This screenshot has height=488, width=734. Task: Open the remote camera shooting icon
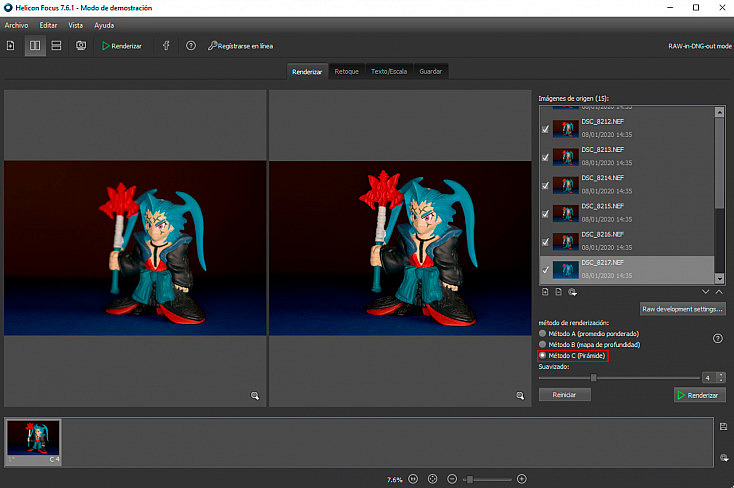click(81, 45)
